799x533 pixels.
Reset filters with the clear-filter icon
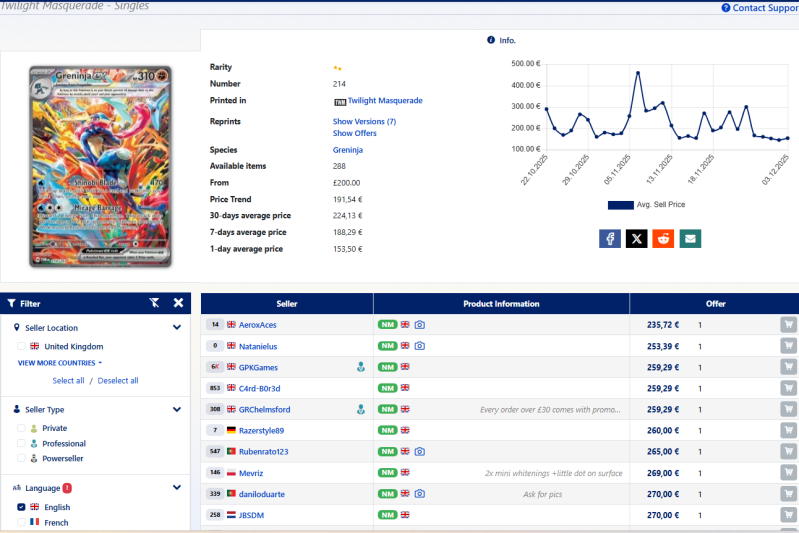[154, 303]
